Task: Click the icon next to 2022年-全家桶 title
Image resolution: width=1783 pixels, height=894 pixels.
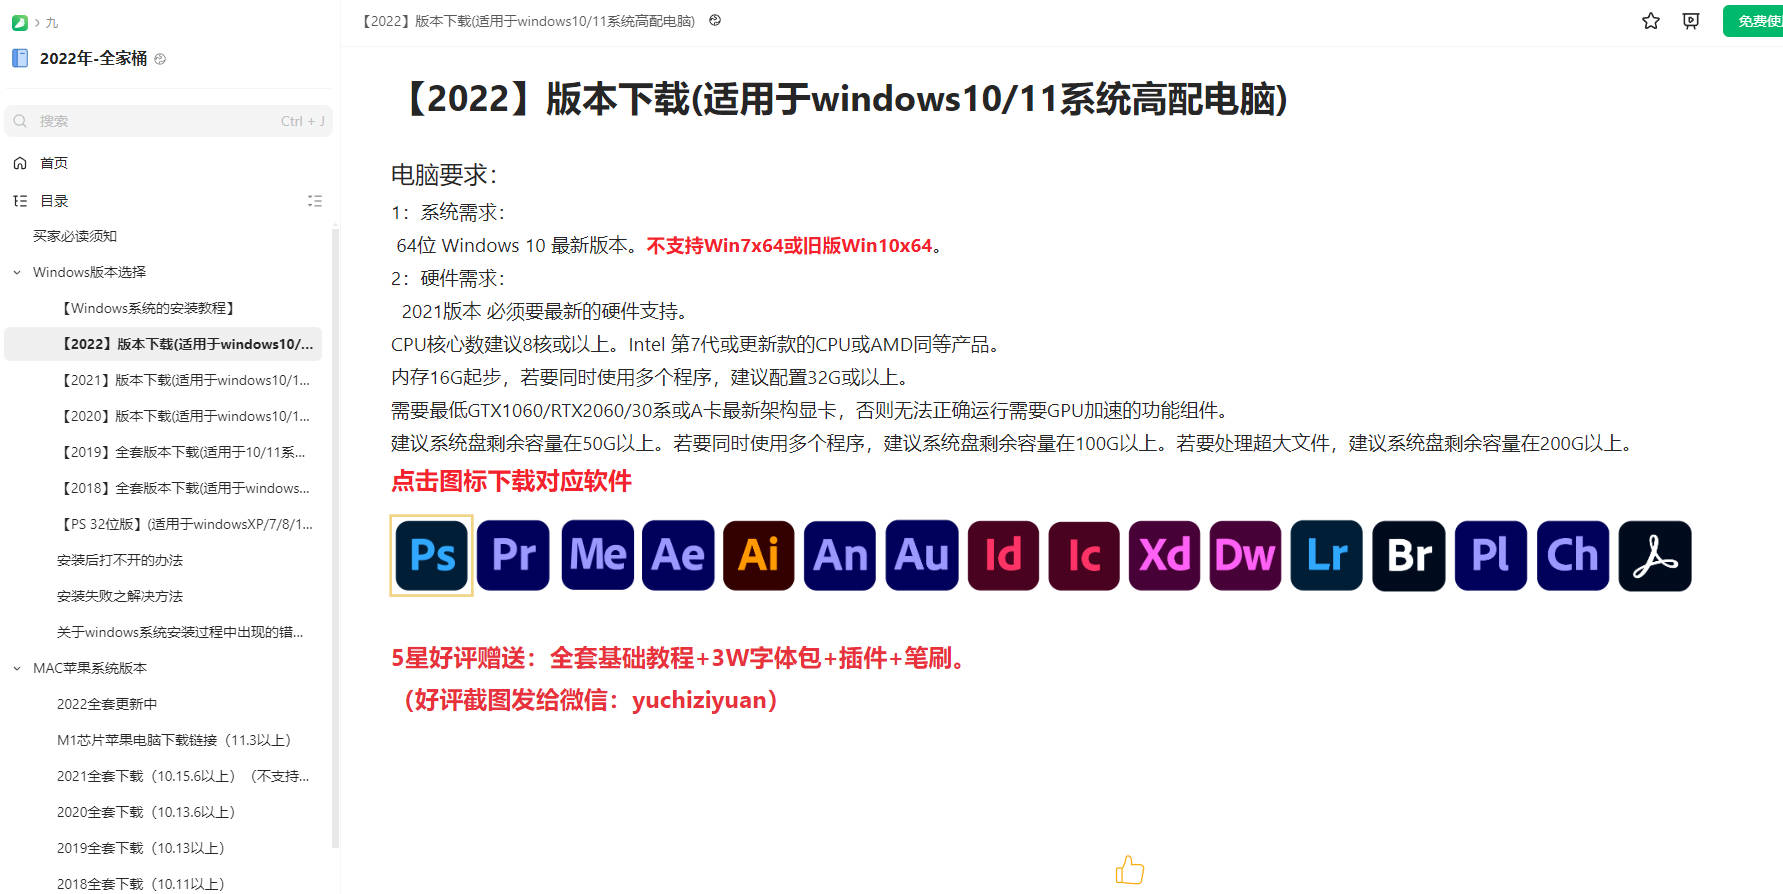Action: 160,59
